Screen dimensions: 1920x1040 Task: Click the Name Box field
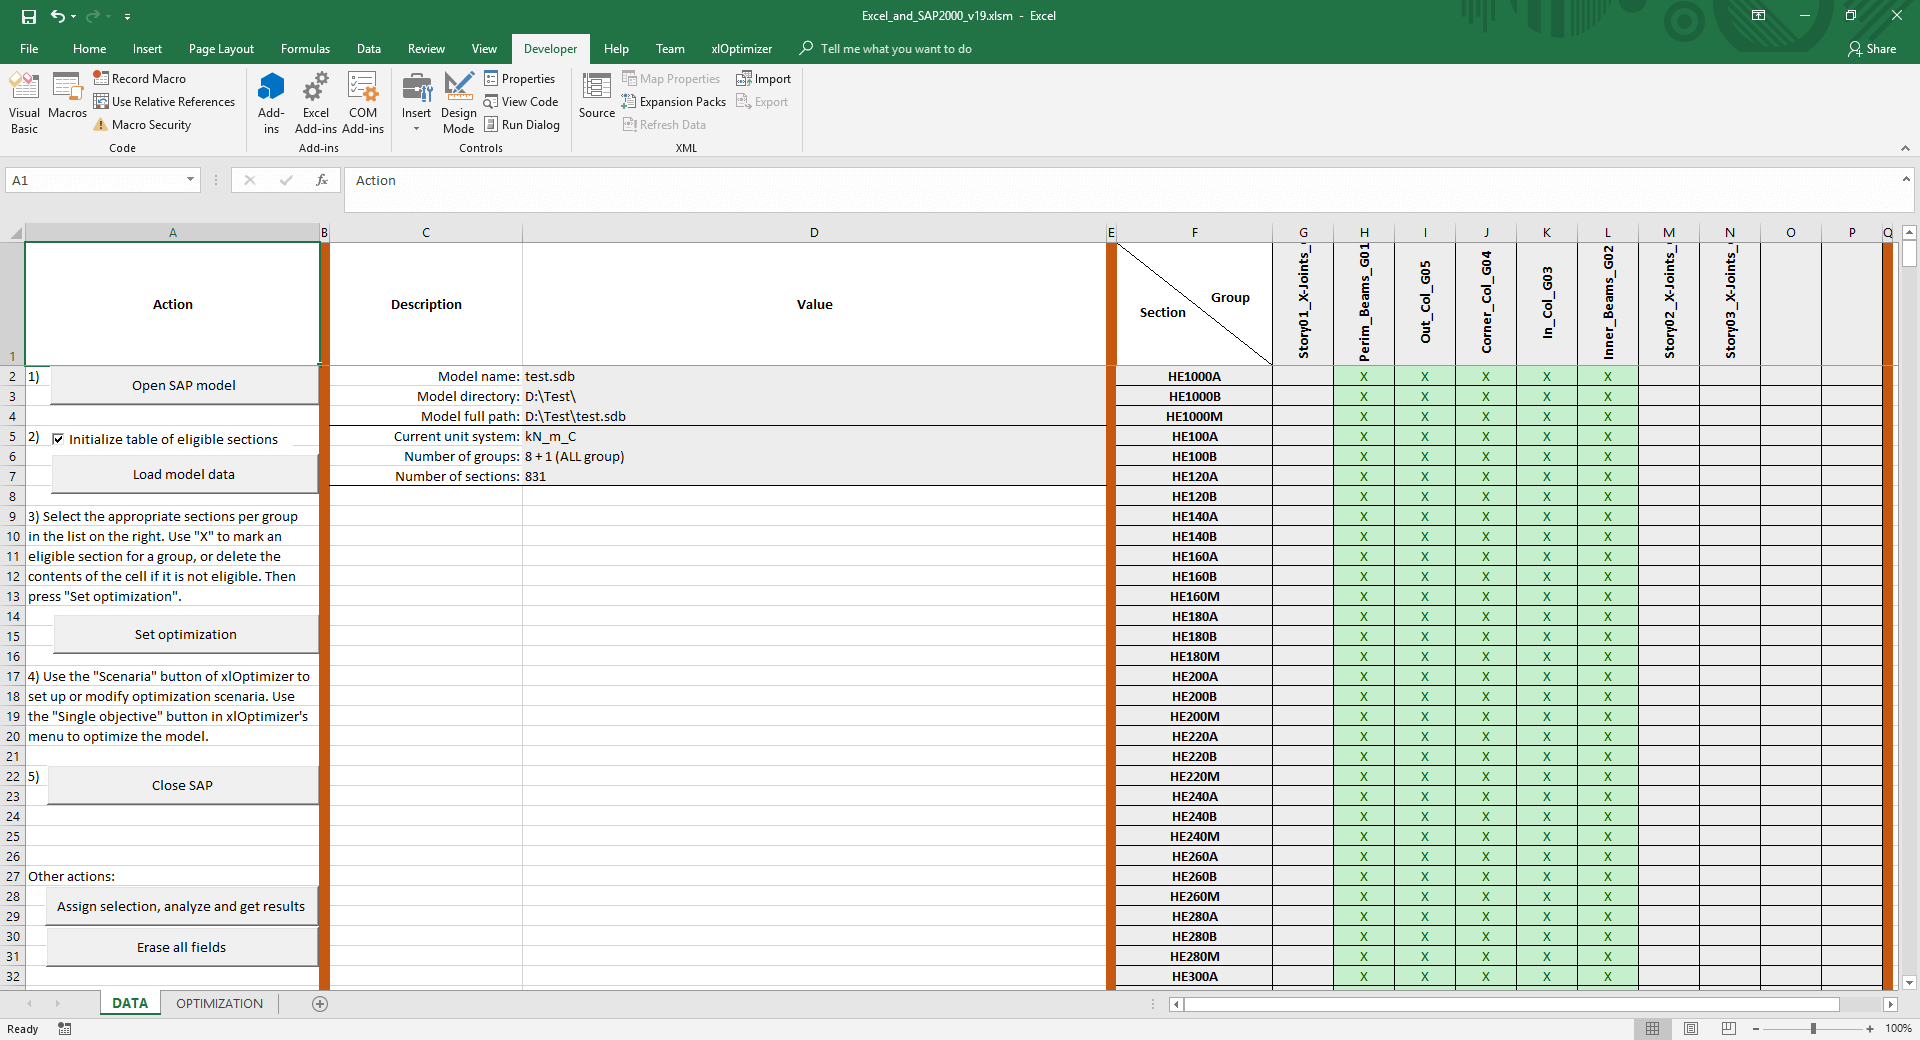94,180
